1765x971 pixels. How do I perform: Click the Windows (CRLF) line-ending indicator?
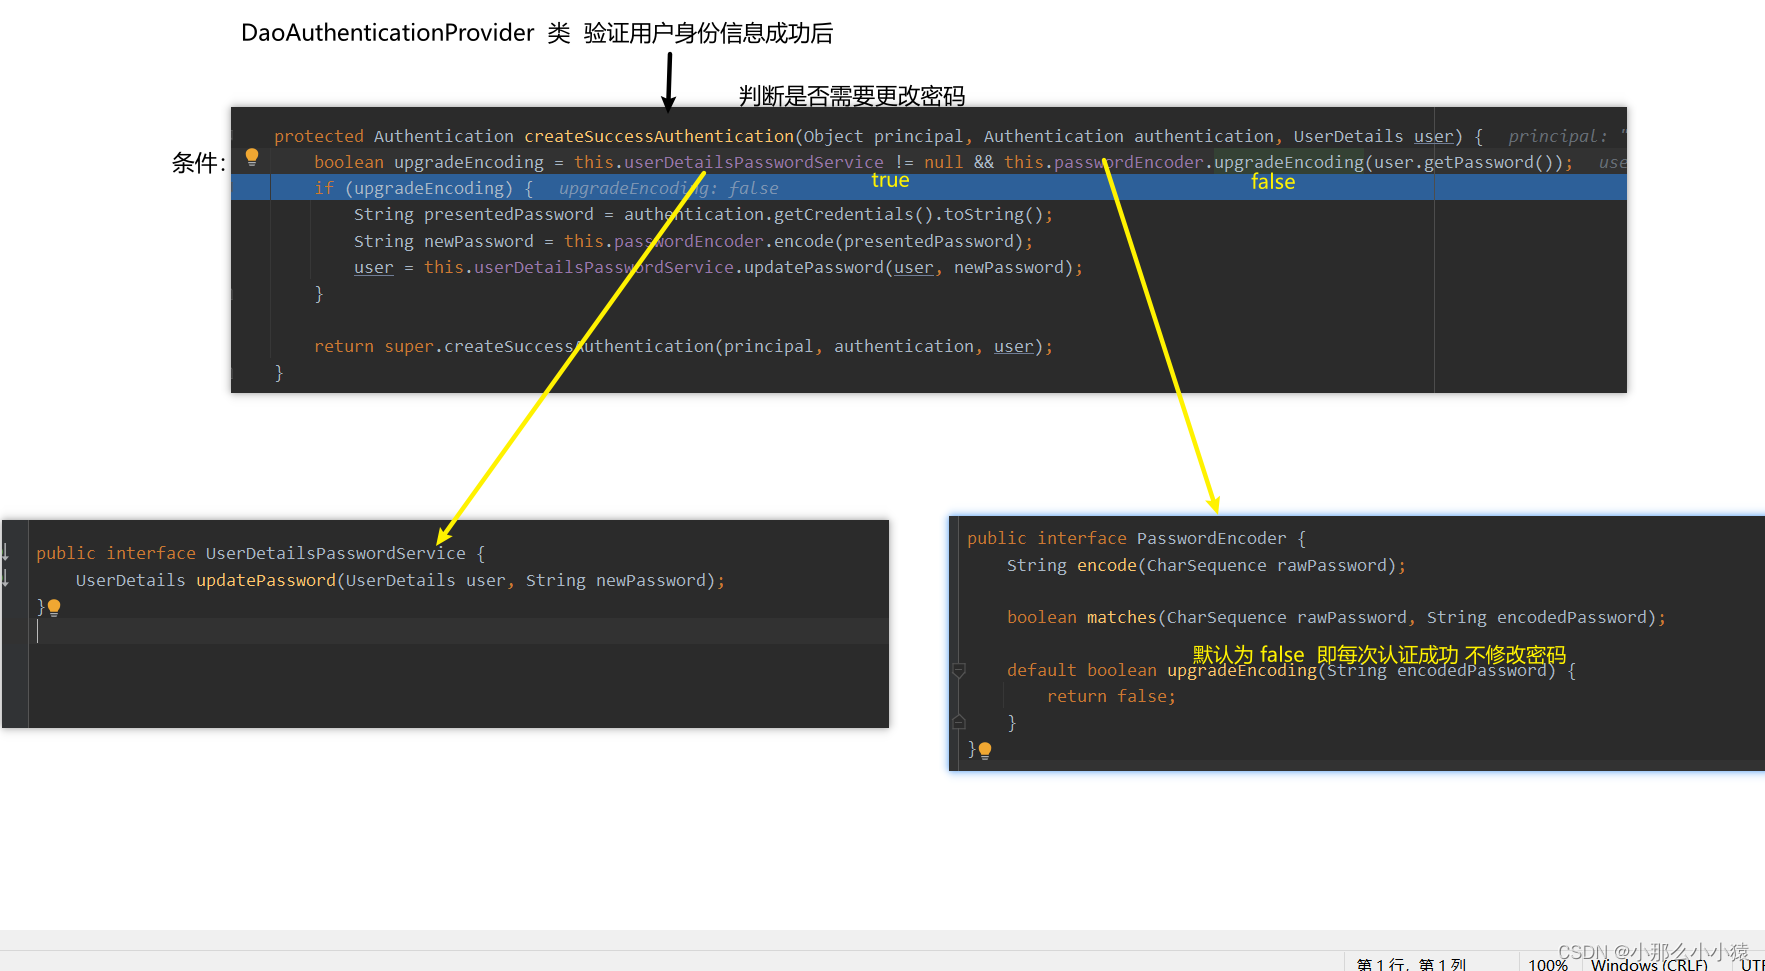click(1649, 965)
